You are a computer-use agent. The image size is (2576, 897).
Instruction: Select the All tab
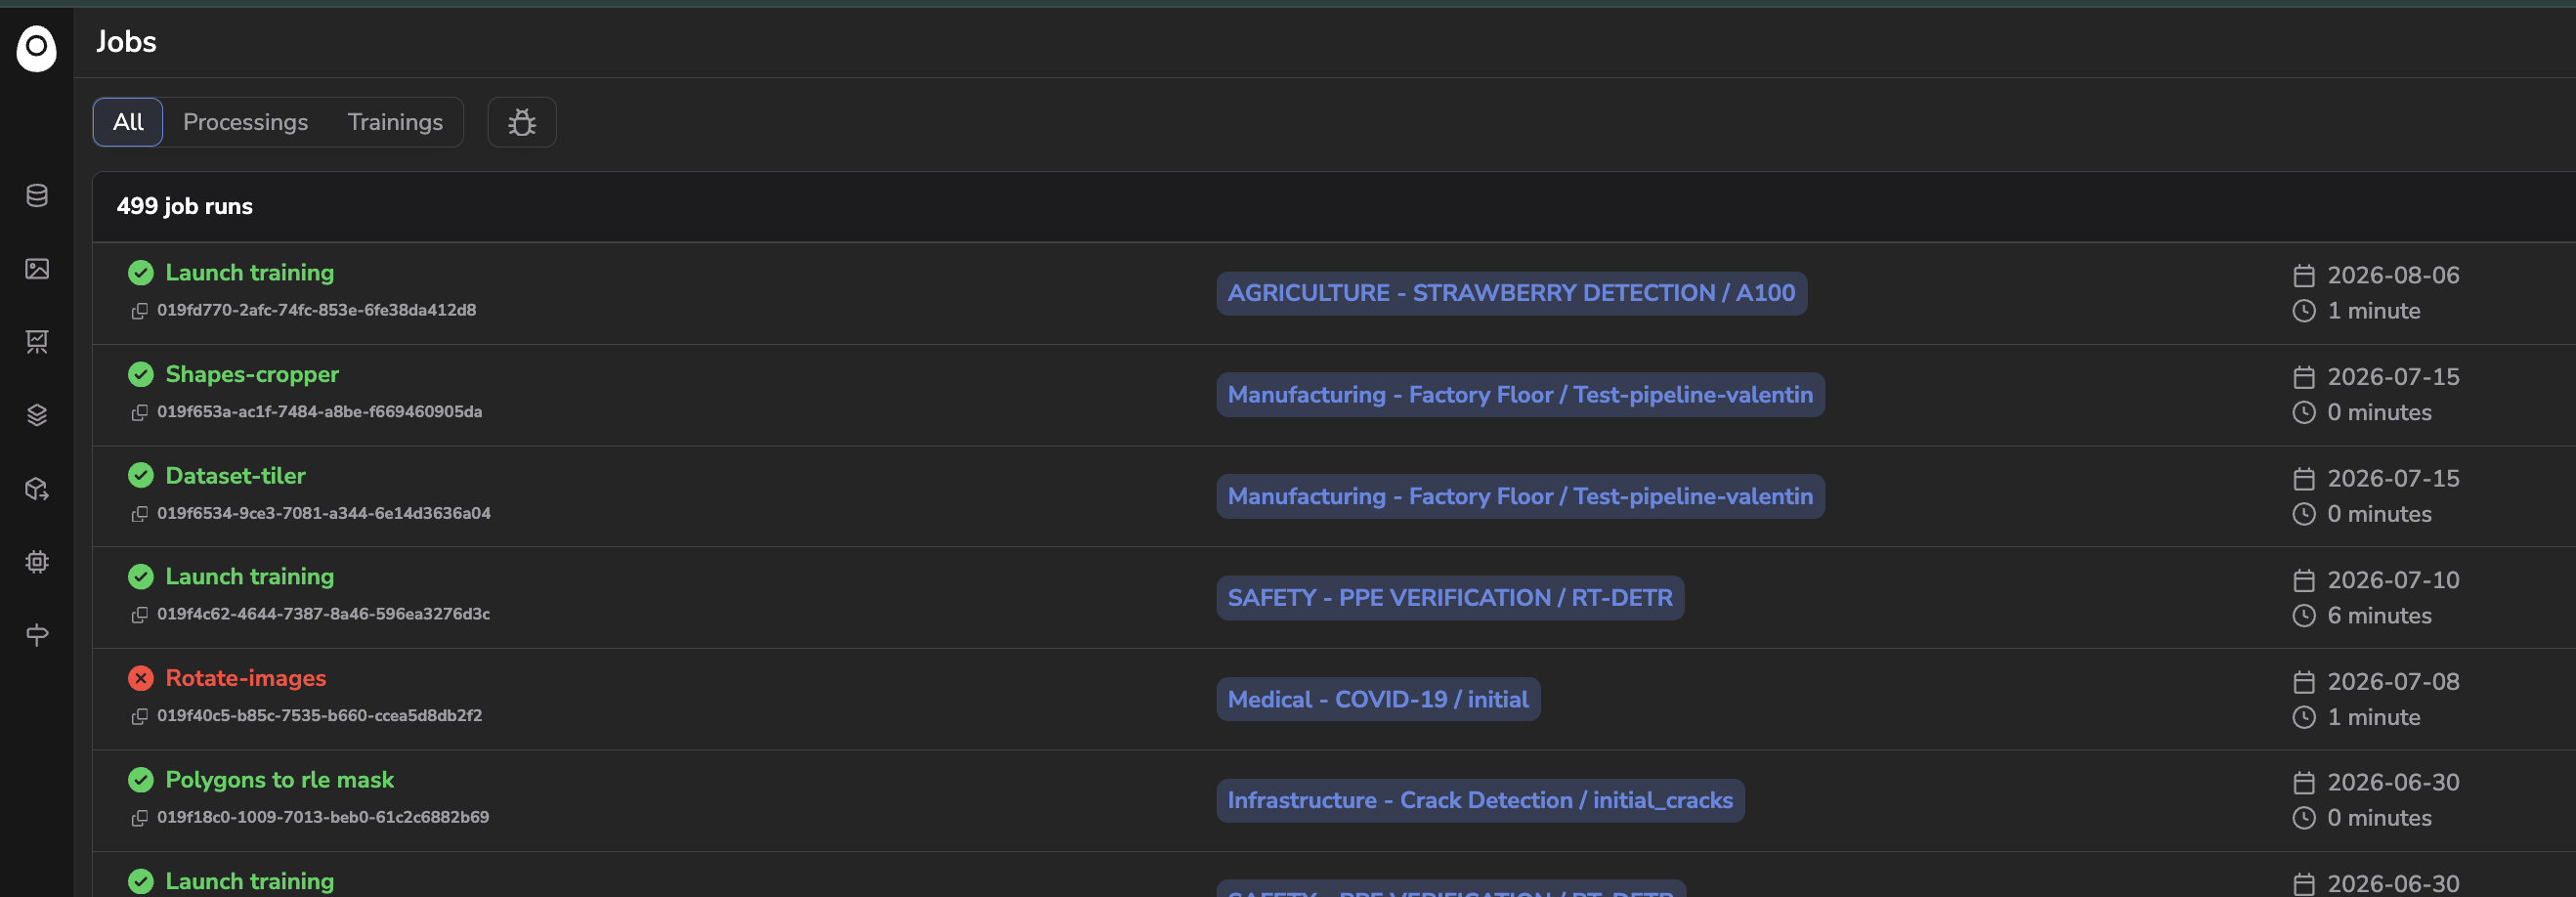[128, 122]
